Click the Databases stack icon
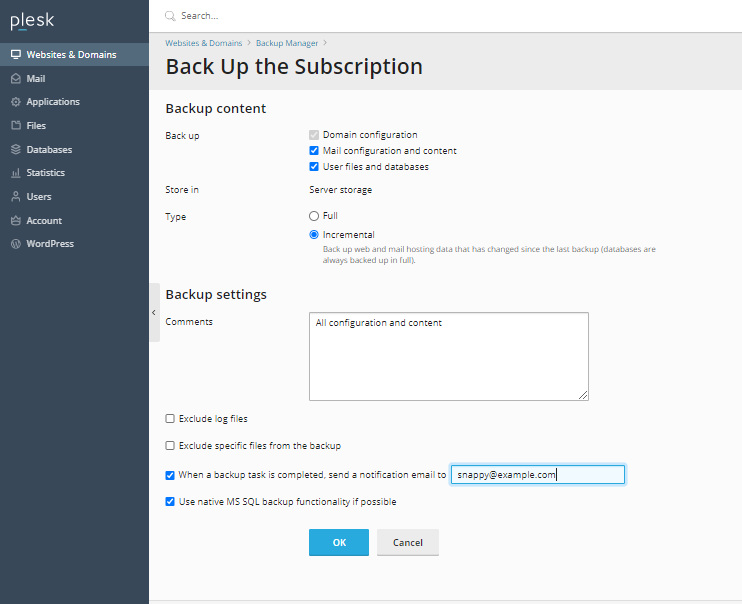 pos(16,150)
